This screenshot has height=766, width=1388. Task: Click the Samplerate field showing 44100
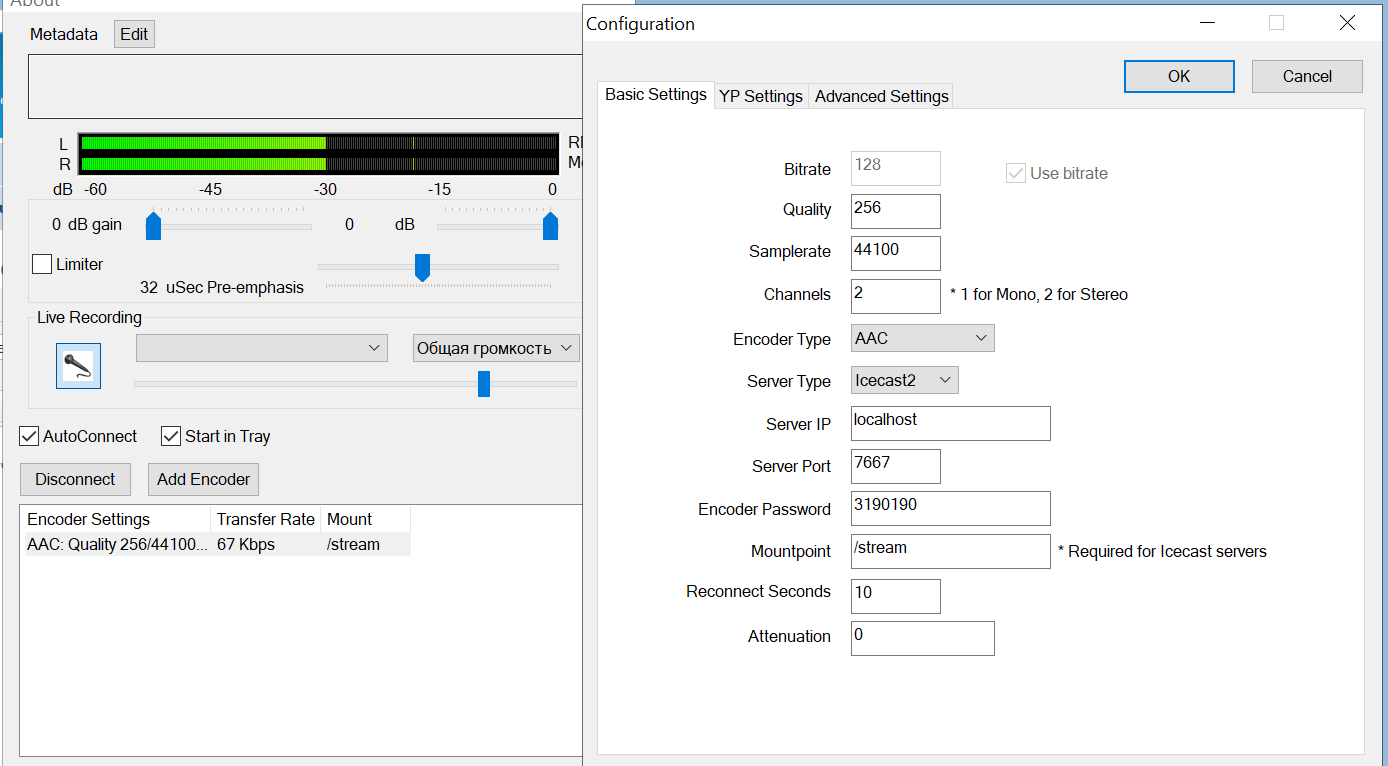(x=896, y=253)
